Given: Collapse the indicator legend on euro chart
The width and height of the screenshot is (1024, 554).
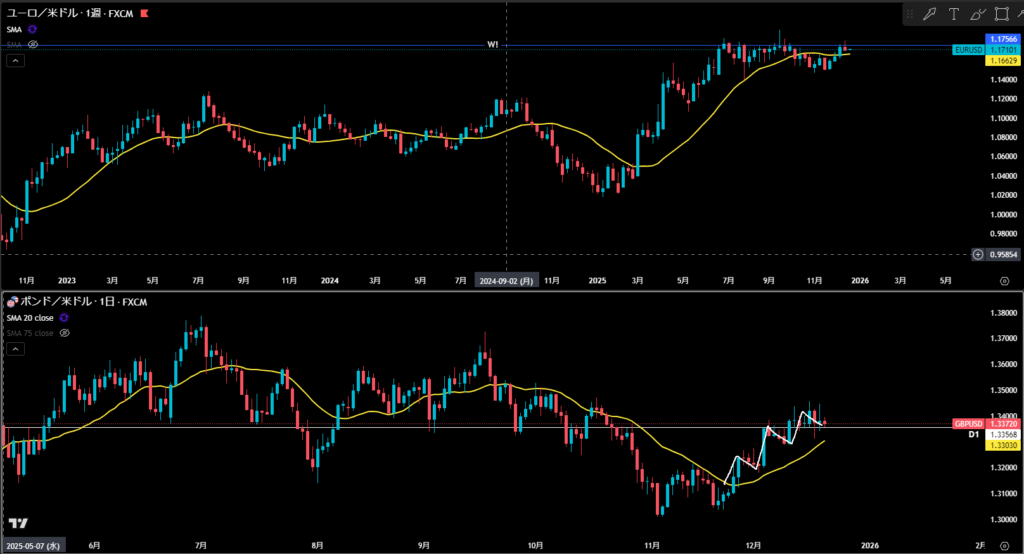Looking at the screenshot, I should 15,60.
